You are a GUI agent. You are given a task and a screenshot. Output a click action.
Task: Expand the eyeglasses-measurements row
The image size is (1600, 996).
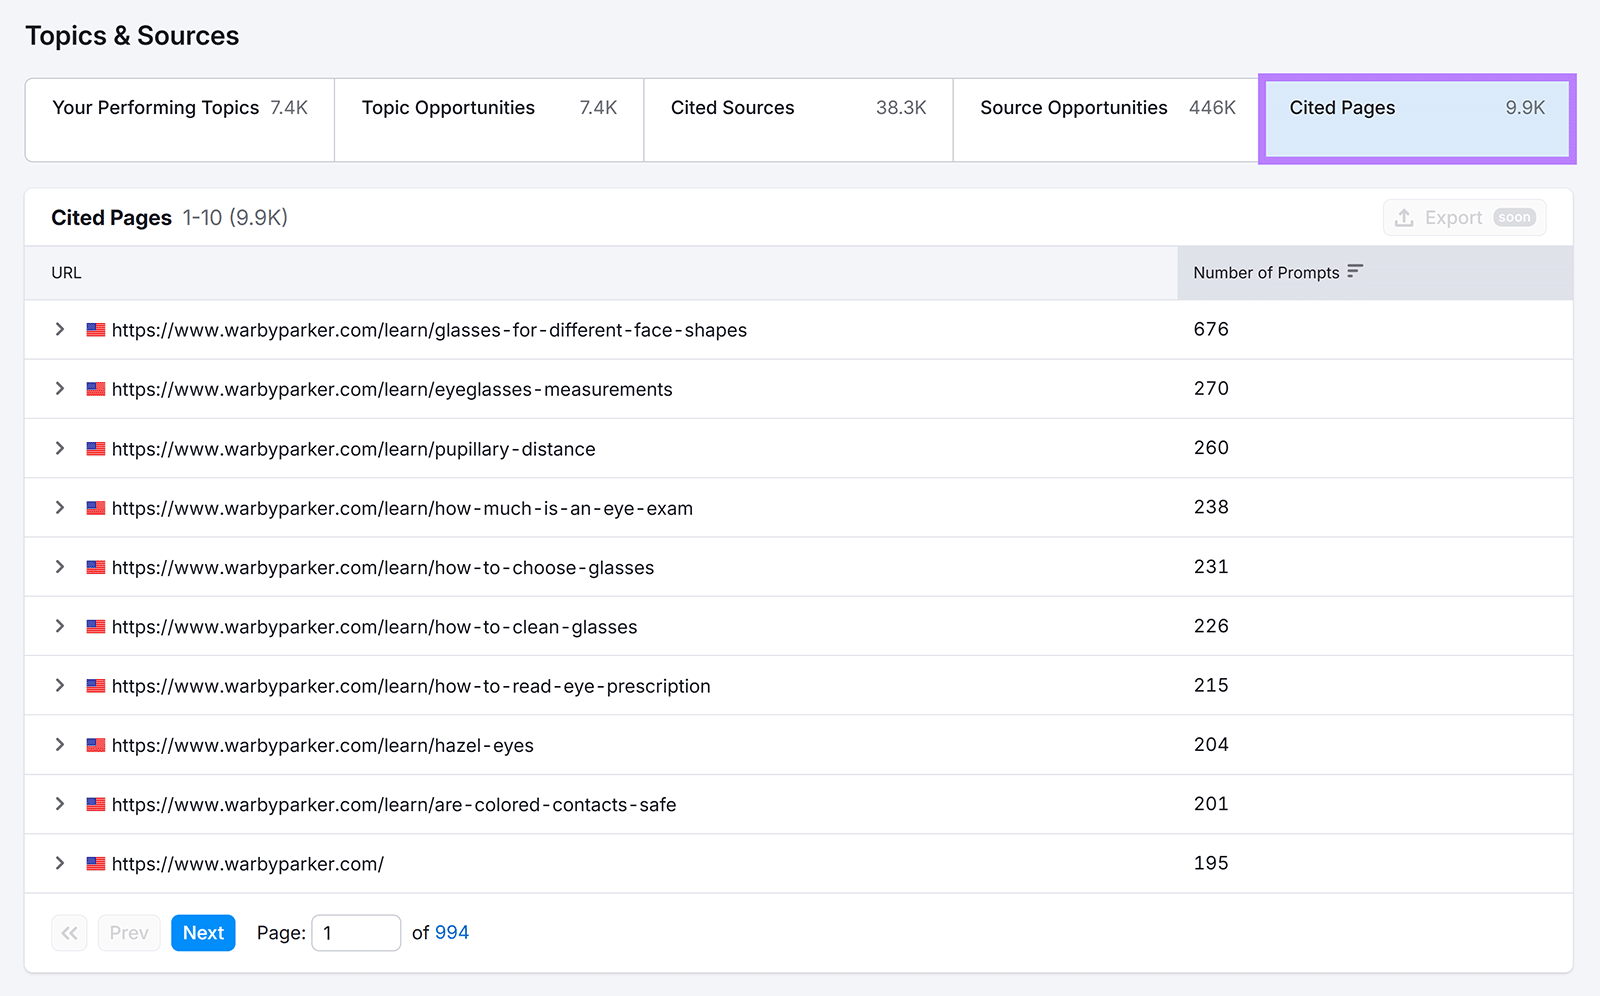point(59,389)
